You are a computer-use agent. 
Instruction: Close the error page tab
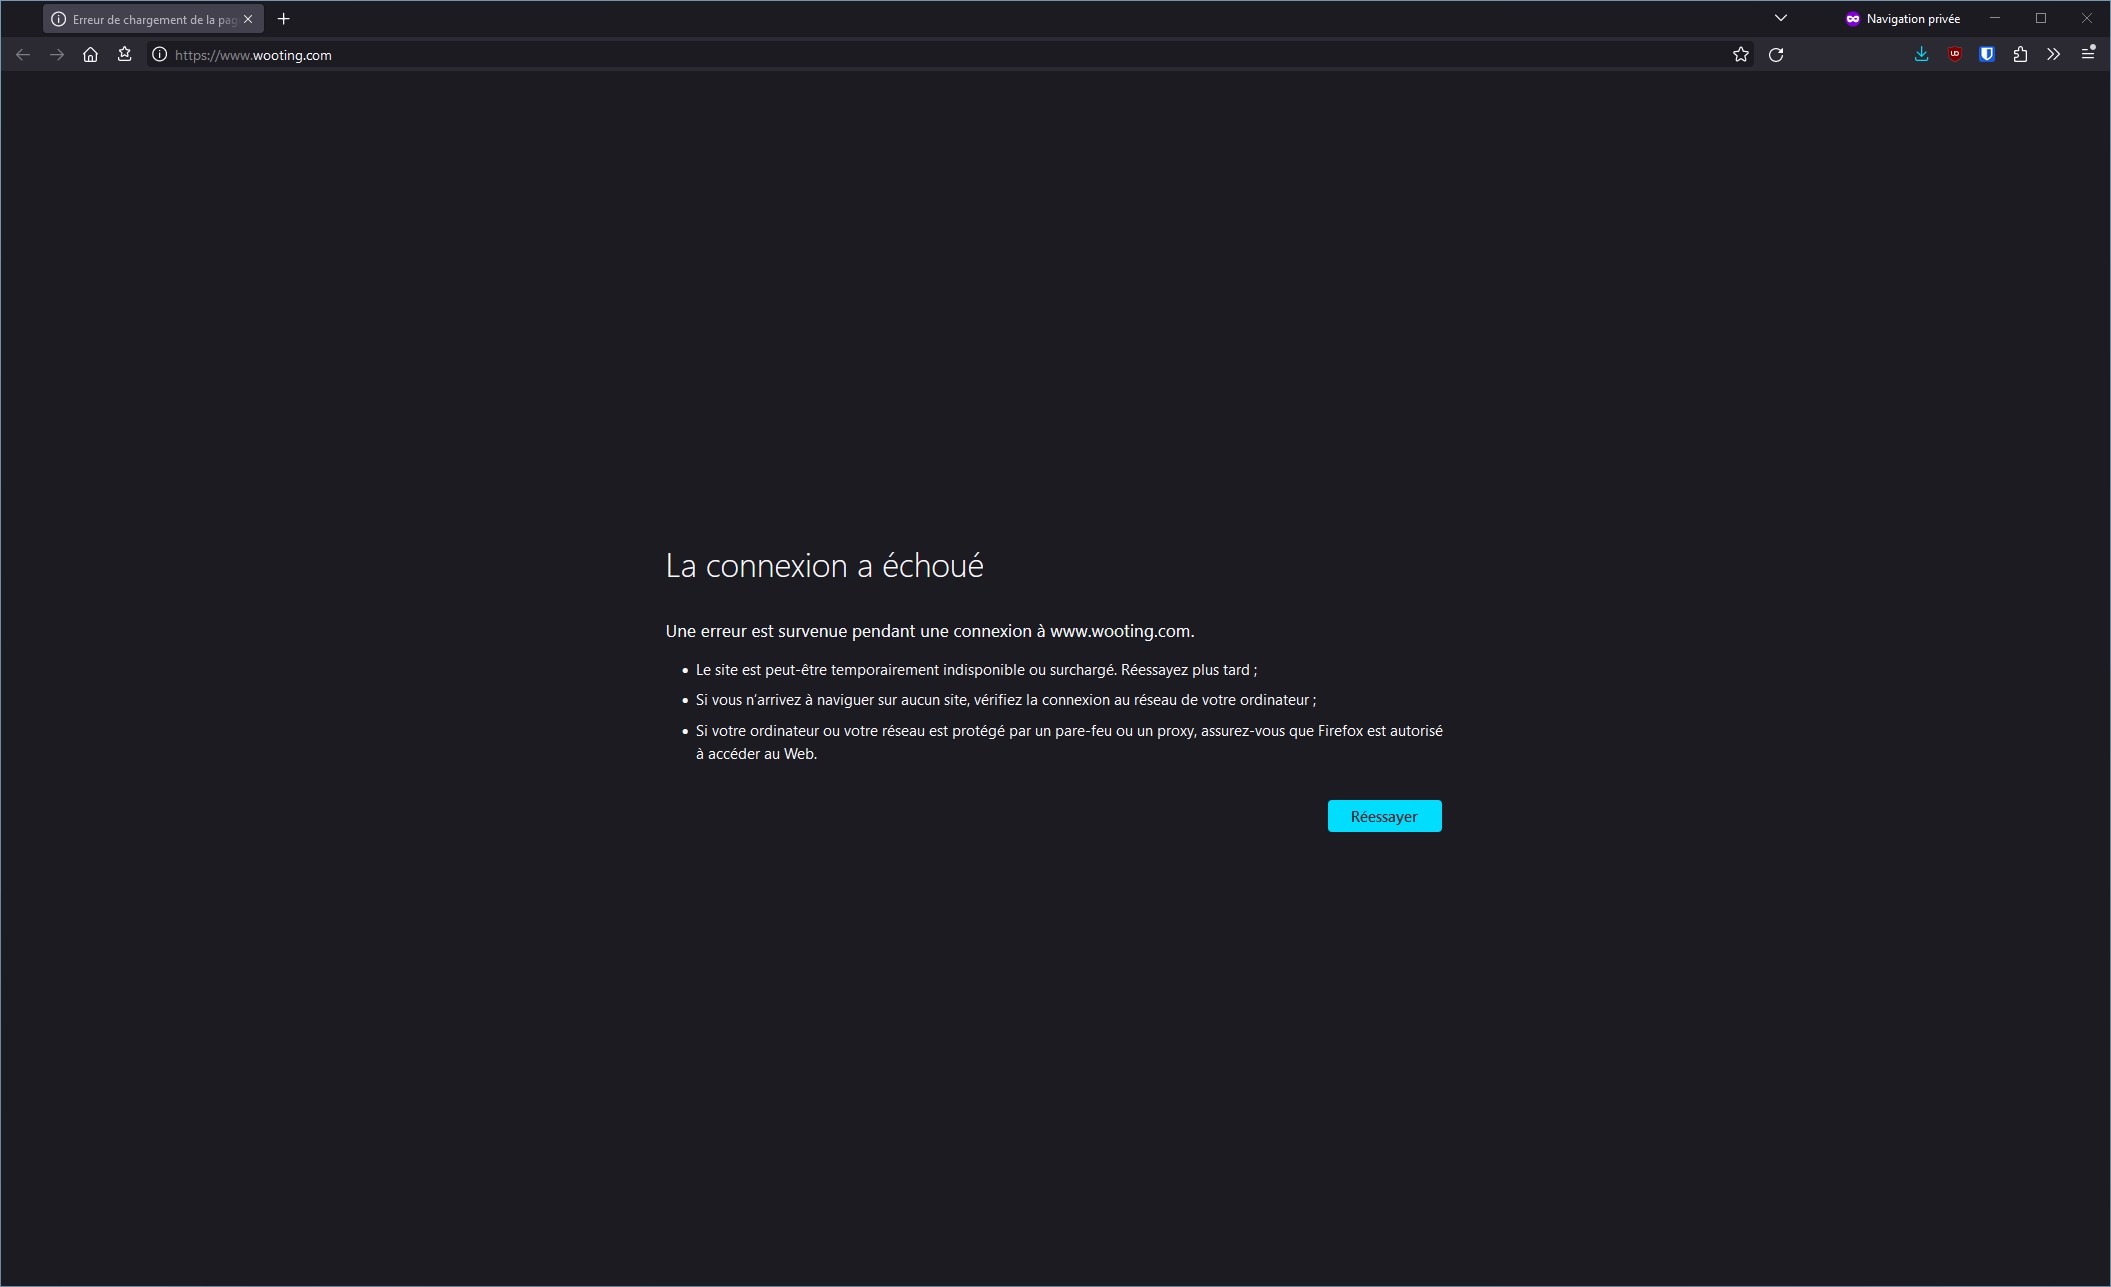[248, 19]
